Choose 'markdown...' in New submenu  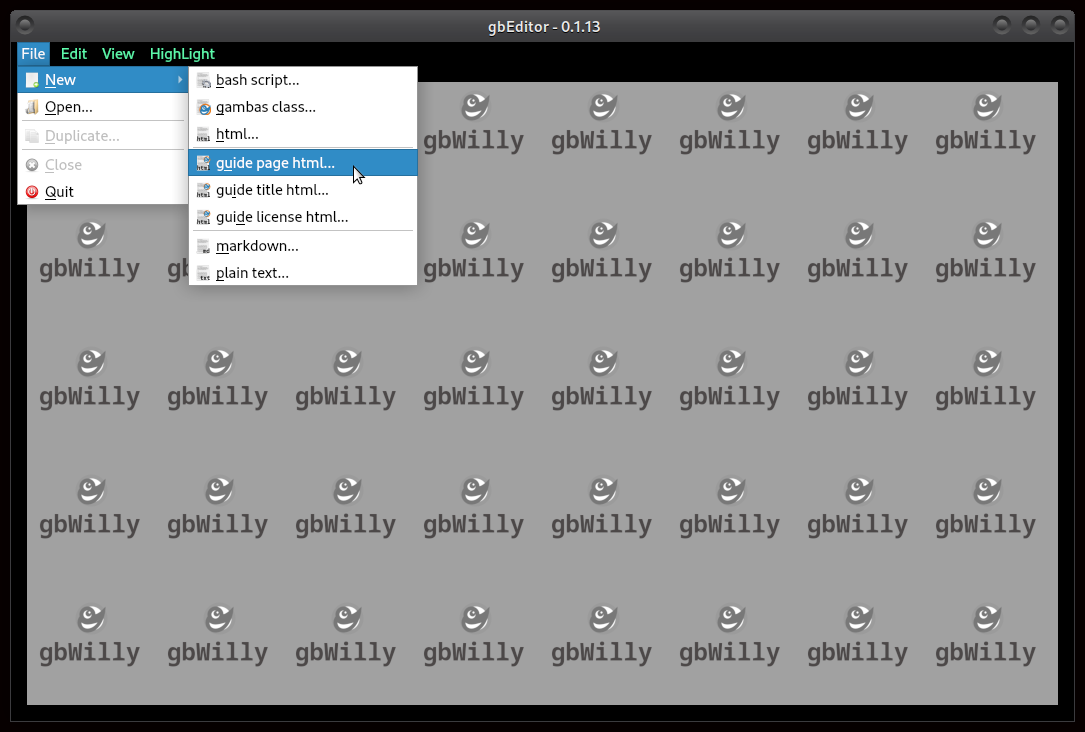click(257, 246)
